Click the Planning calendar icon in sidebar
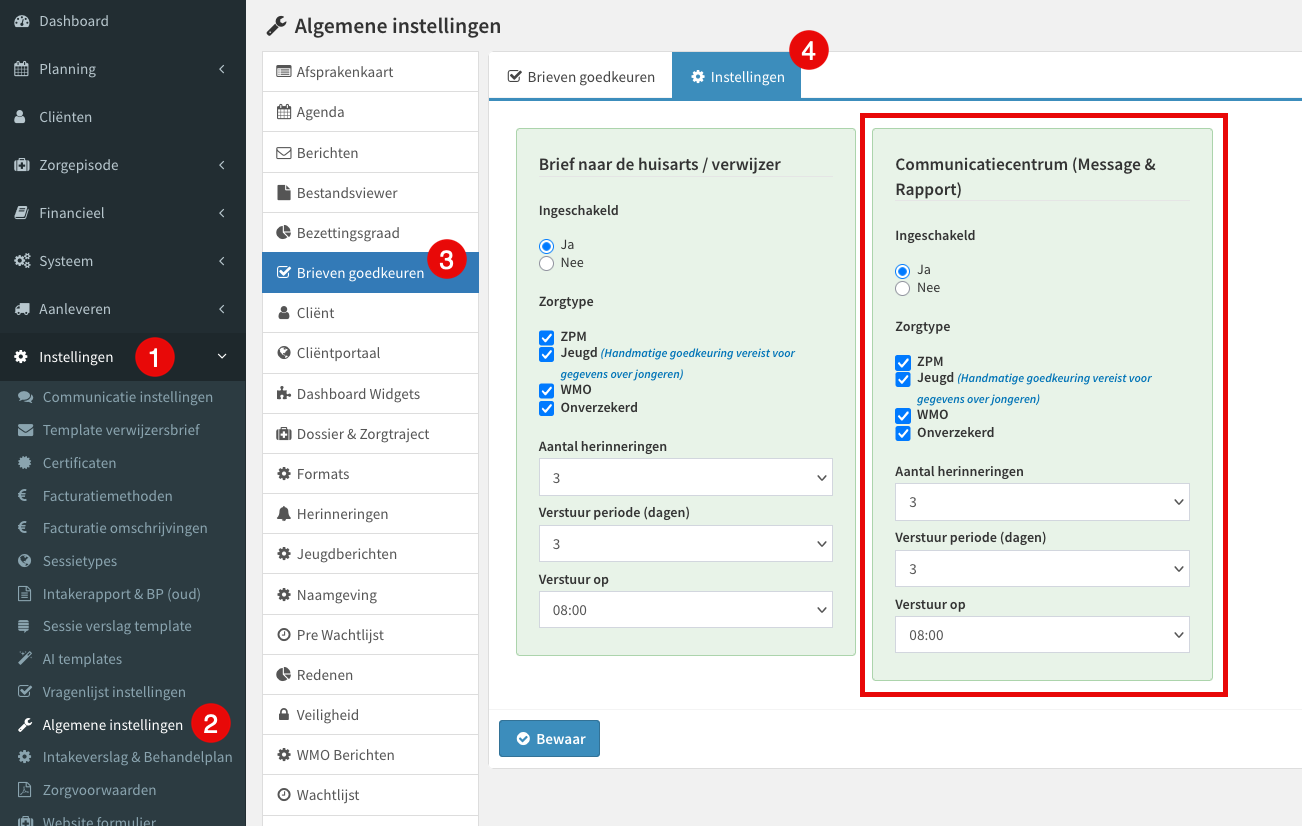Screen dimensions: 1302x826 (21, 69)
